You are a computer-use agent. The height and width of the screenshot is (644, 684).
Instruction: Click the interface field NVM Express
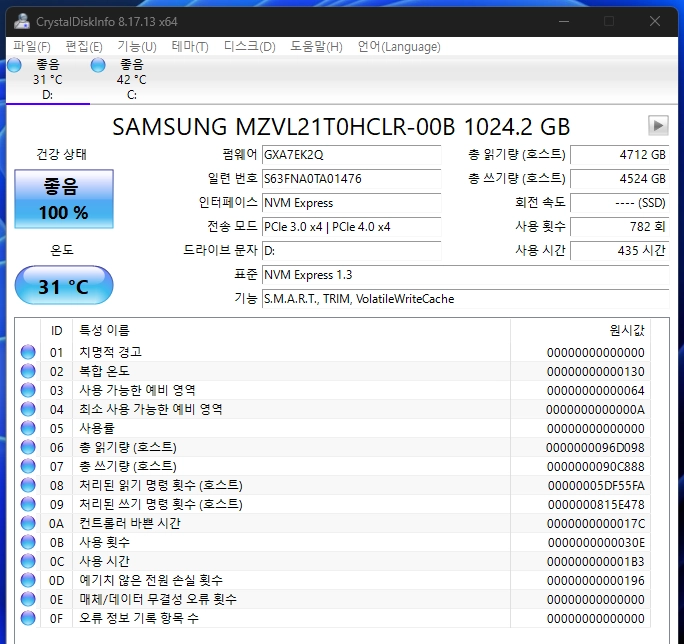coord(351,202)
